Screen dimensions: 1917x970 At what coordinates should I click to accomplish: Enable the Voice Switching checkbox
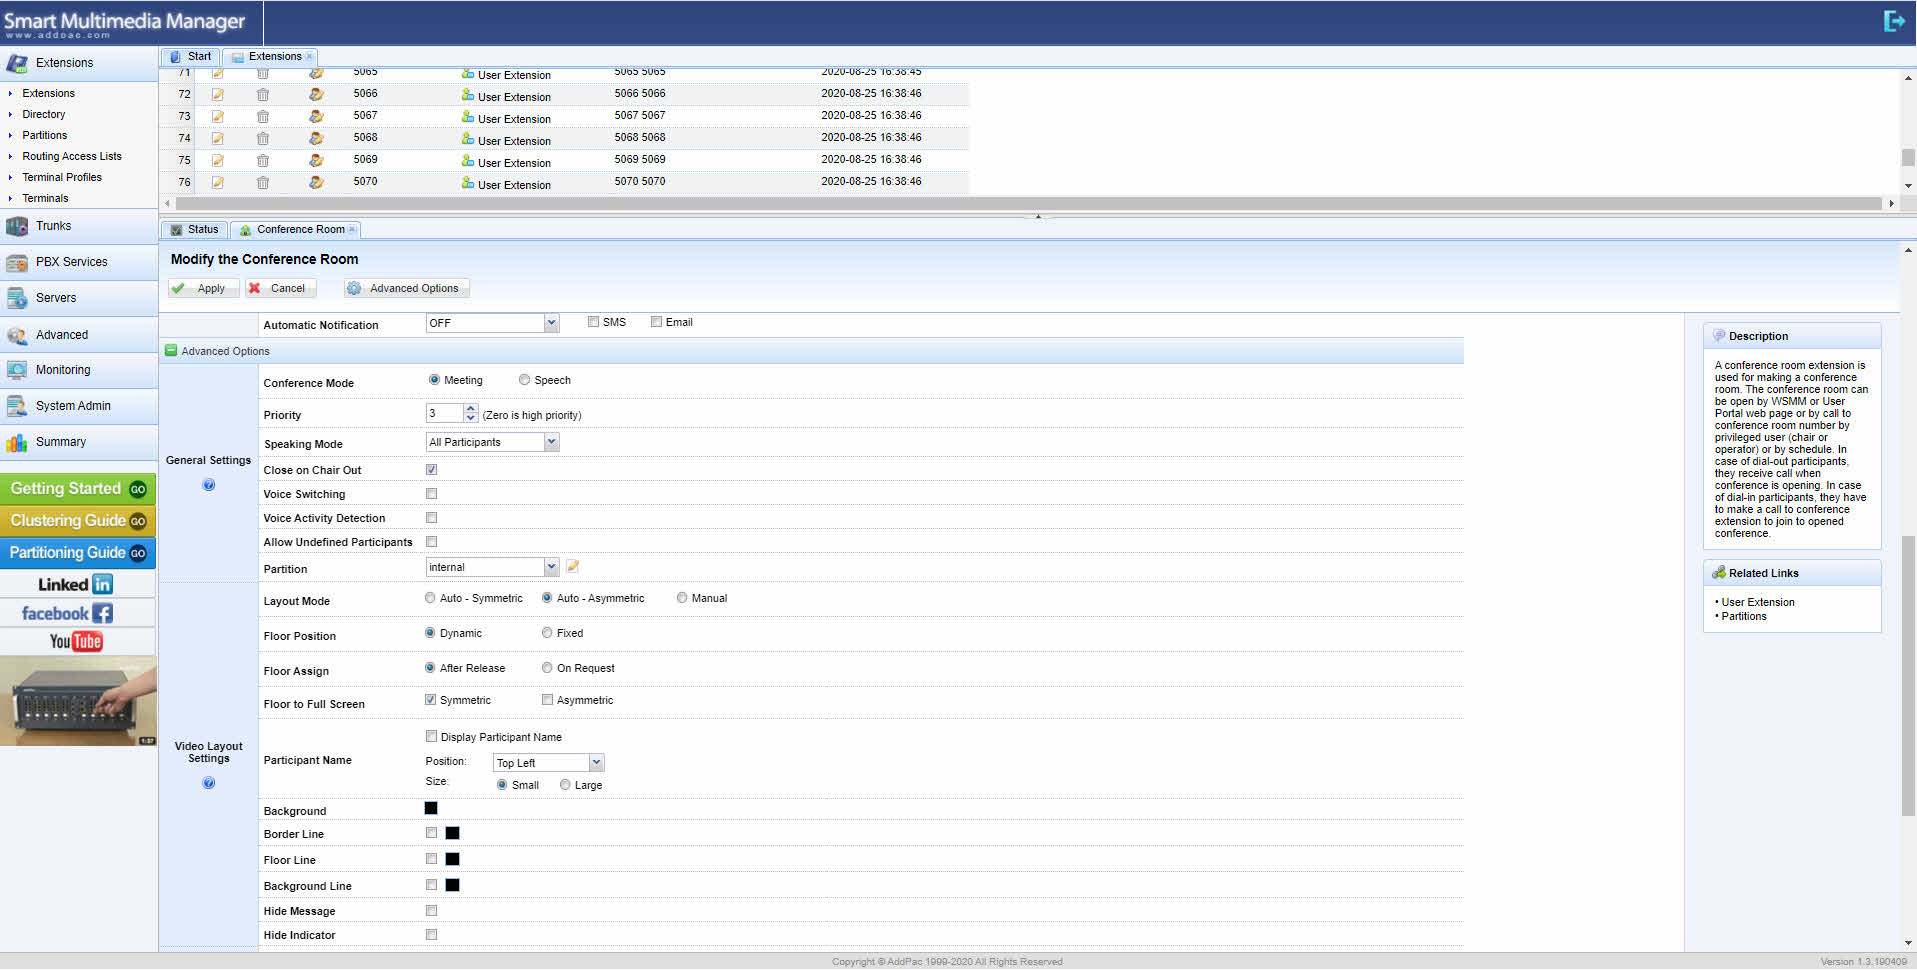tap(432, 494)
